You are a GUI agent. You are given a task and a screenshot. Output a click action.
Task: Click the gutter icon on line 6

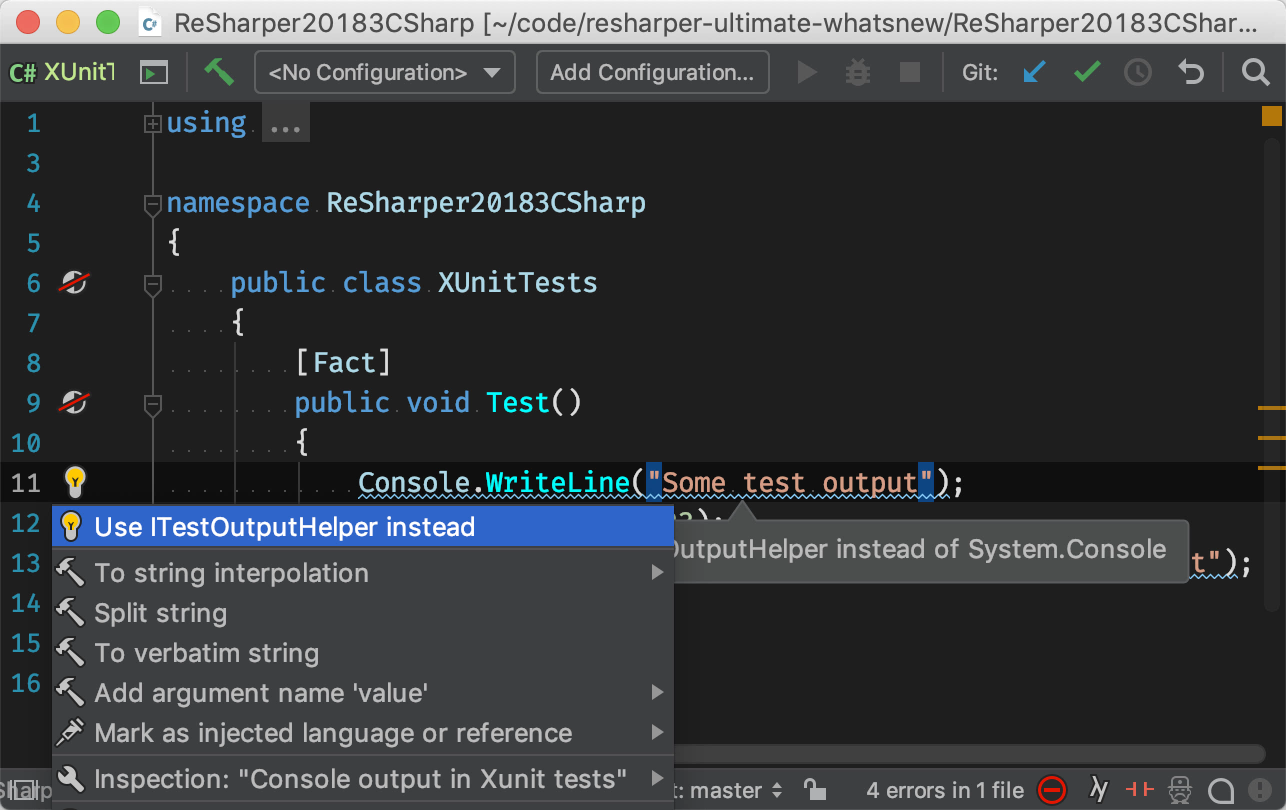click(x=73, y=283)
